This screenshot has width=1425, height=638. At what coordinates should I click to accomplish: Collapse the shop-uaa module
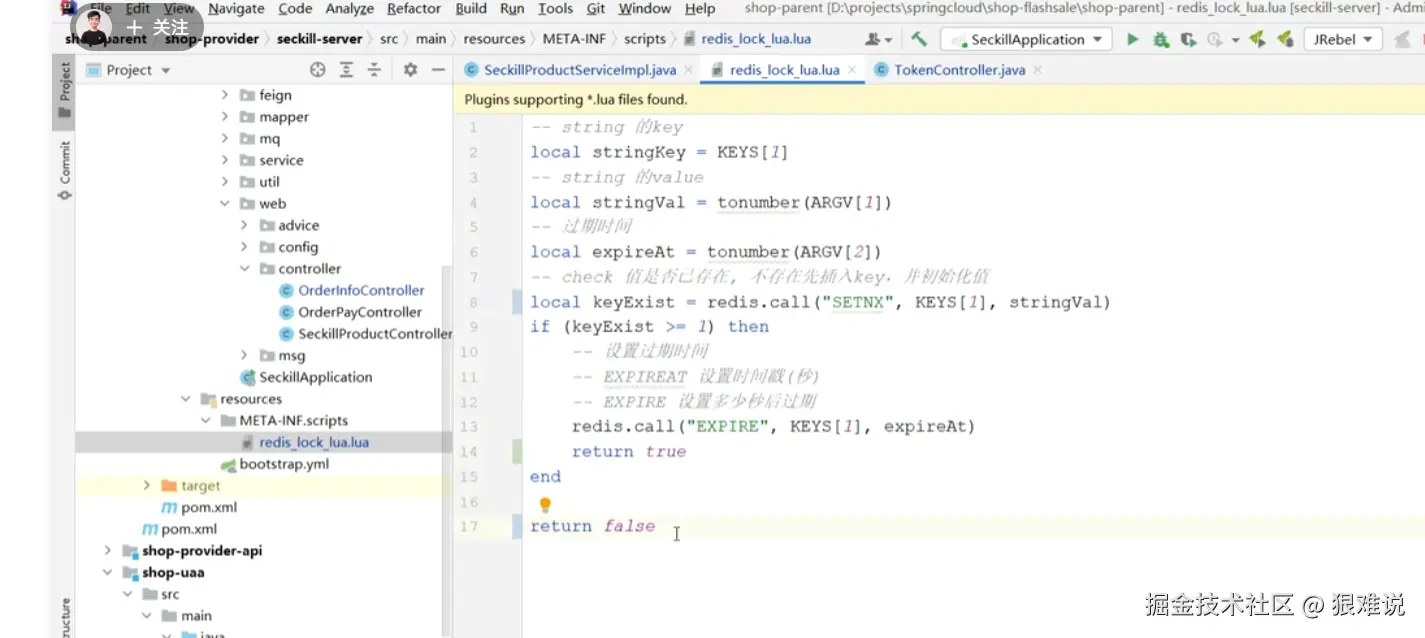click(108, 573)
